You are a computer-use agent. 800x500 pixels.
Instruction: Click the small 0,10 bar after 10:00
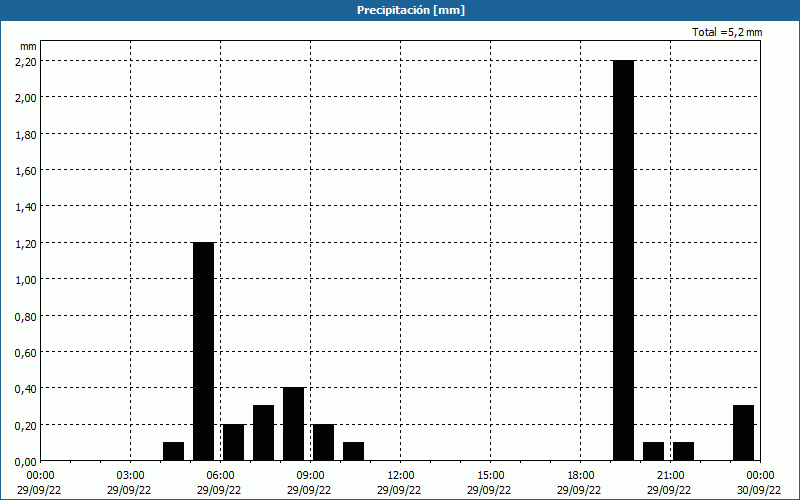354,451
